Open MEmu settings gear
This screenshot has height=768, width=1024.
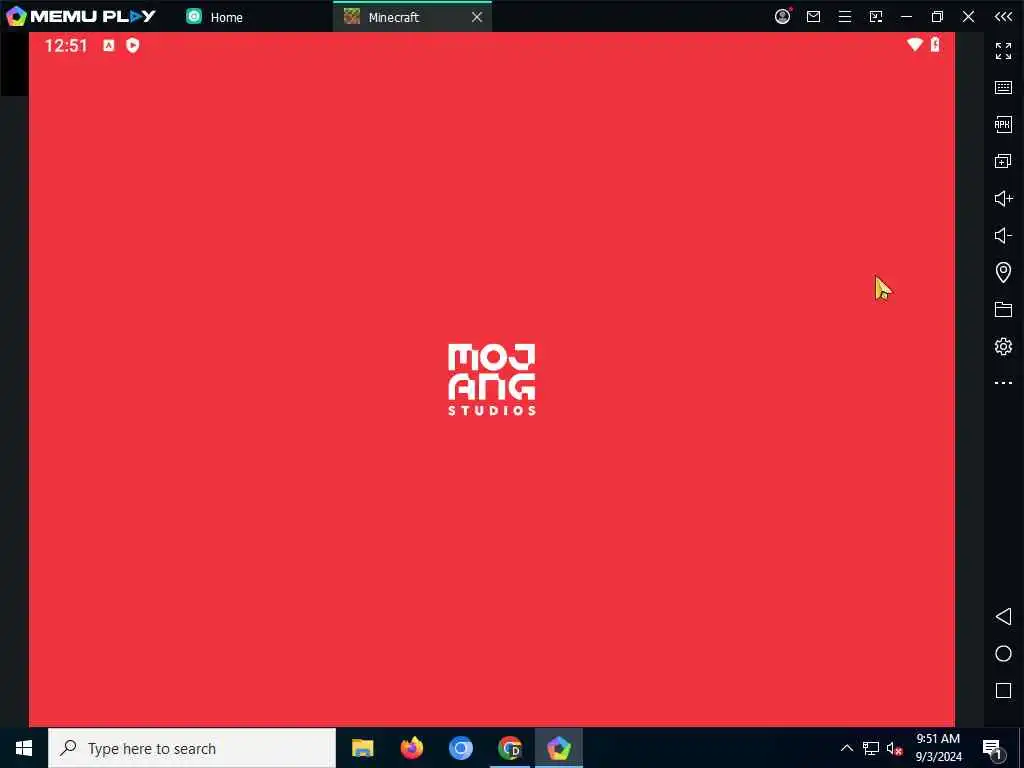[x=1003, y=346]
